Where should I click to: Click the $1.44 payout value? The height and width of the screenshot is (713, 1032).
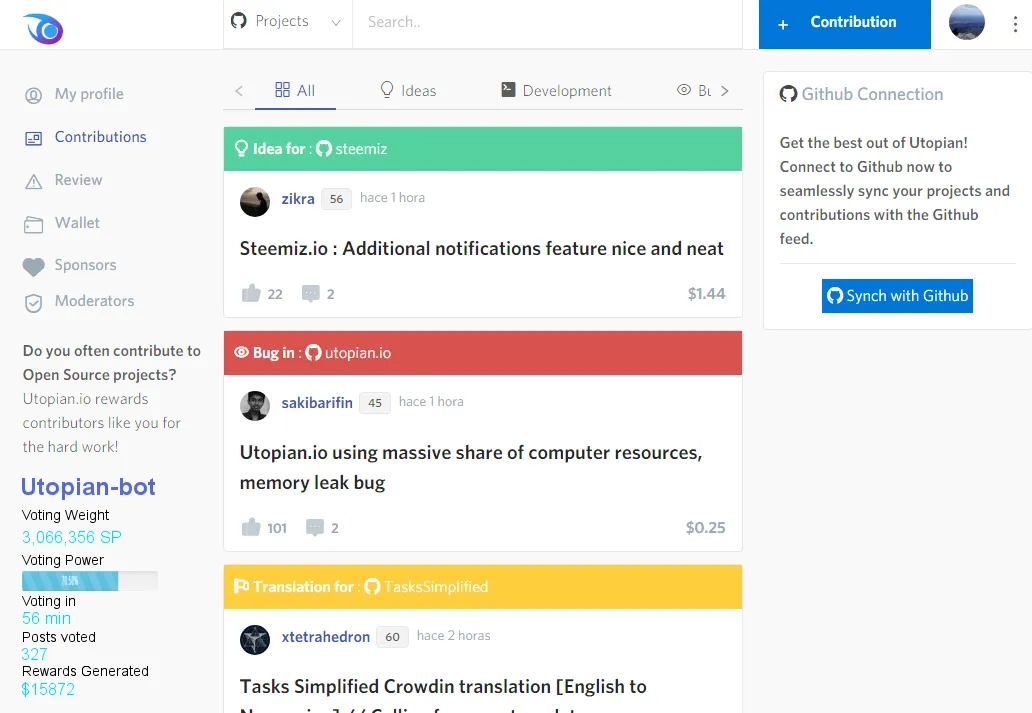tap(706, 294)
